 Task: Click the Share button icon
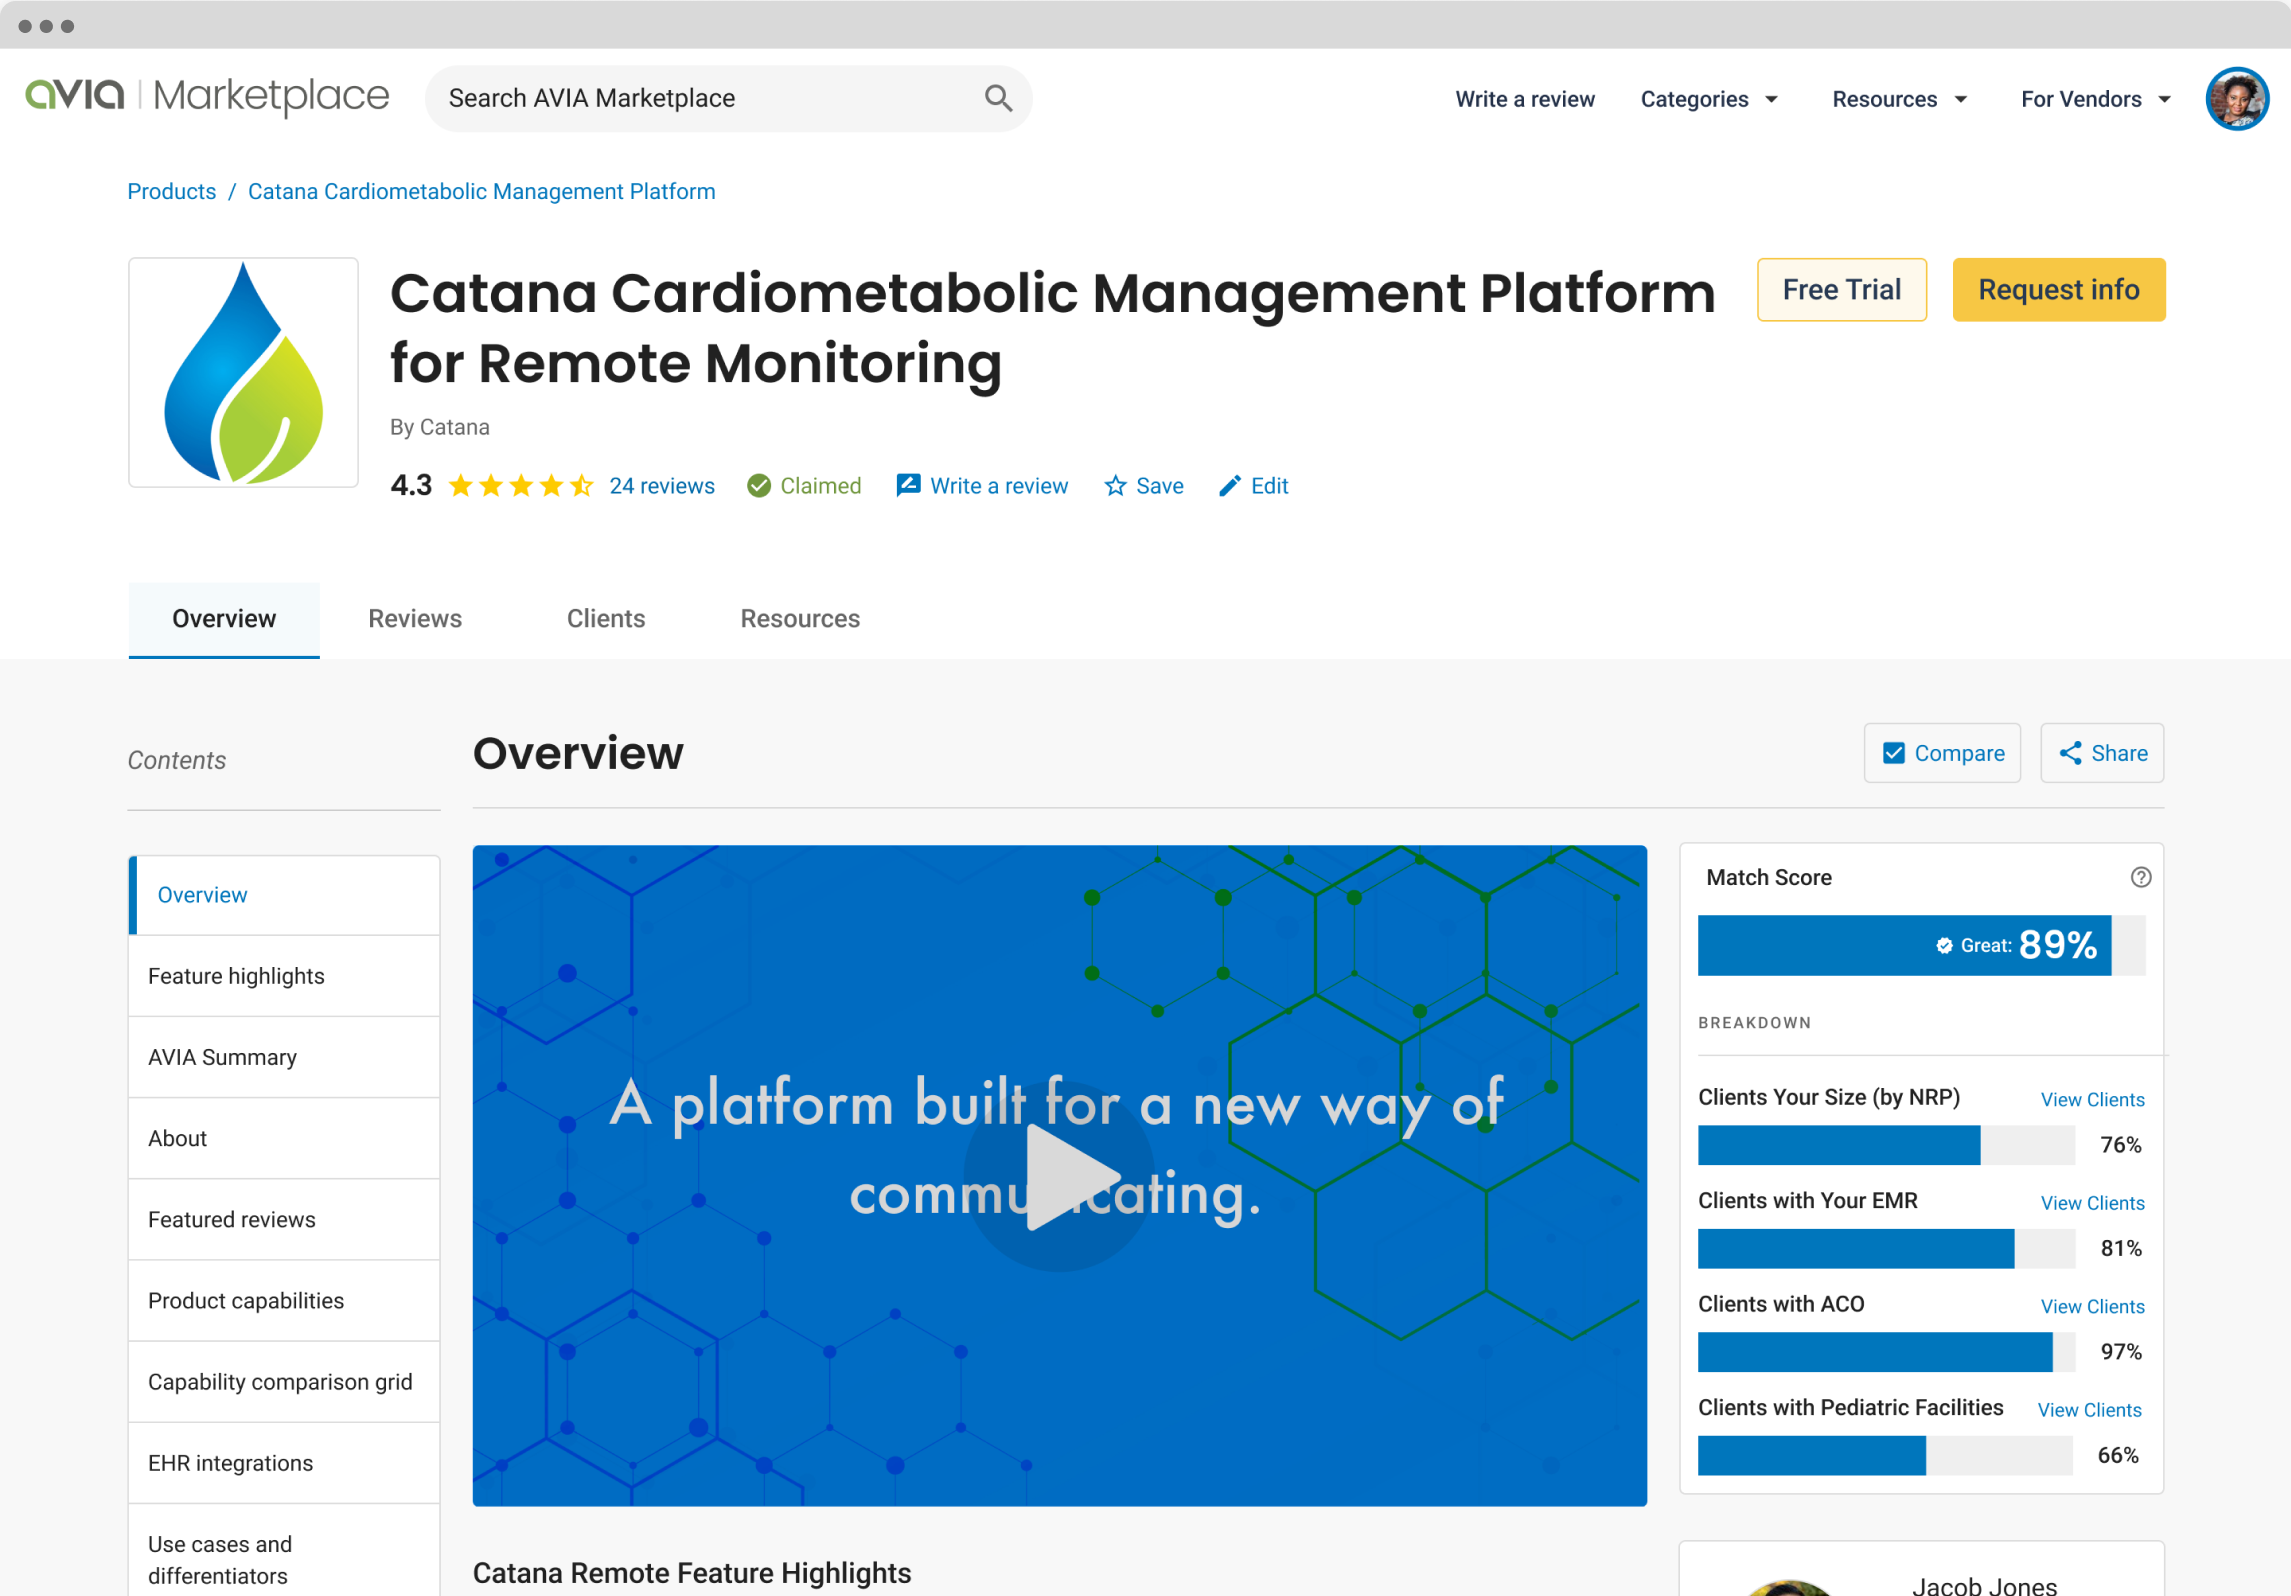(x=2070, y=753)
